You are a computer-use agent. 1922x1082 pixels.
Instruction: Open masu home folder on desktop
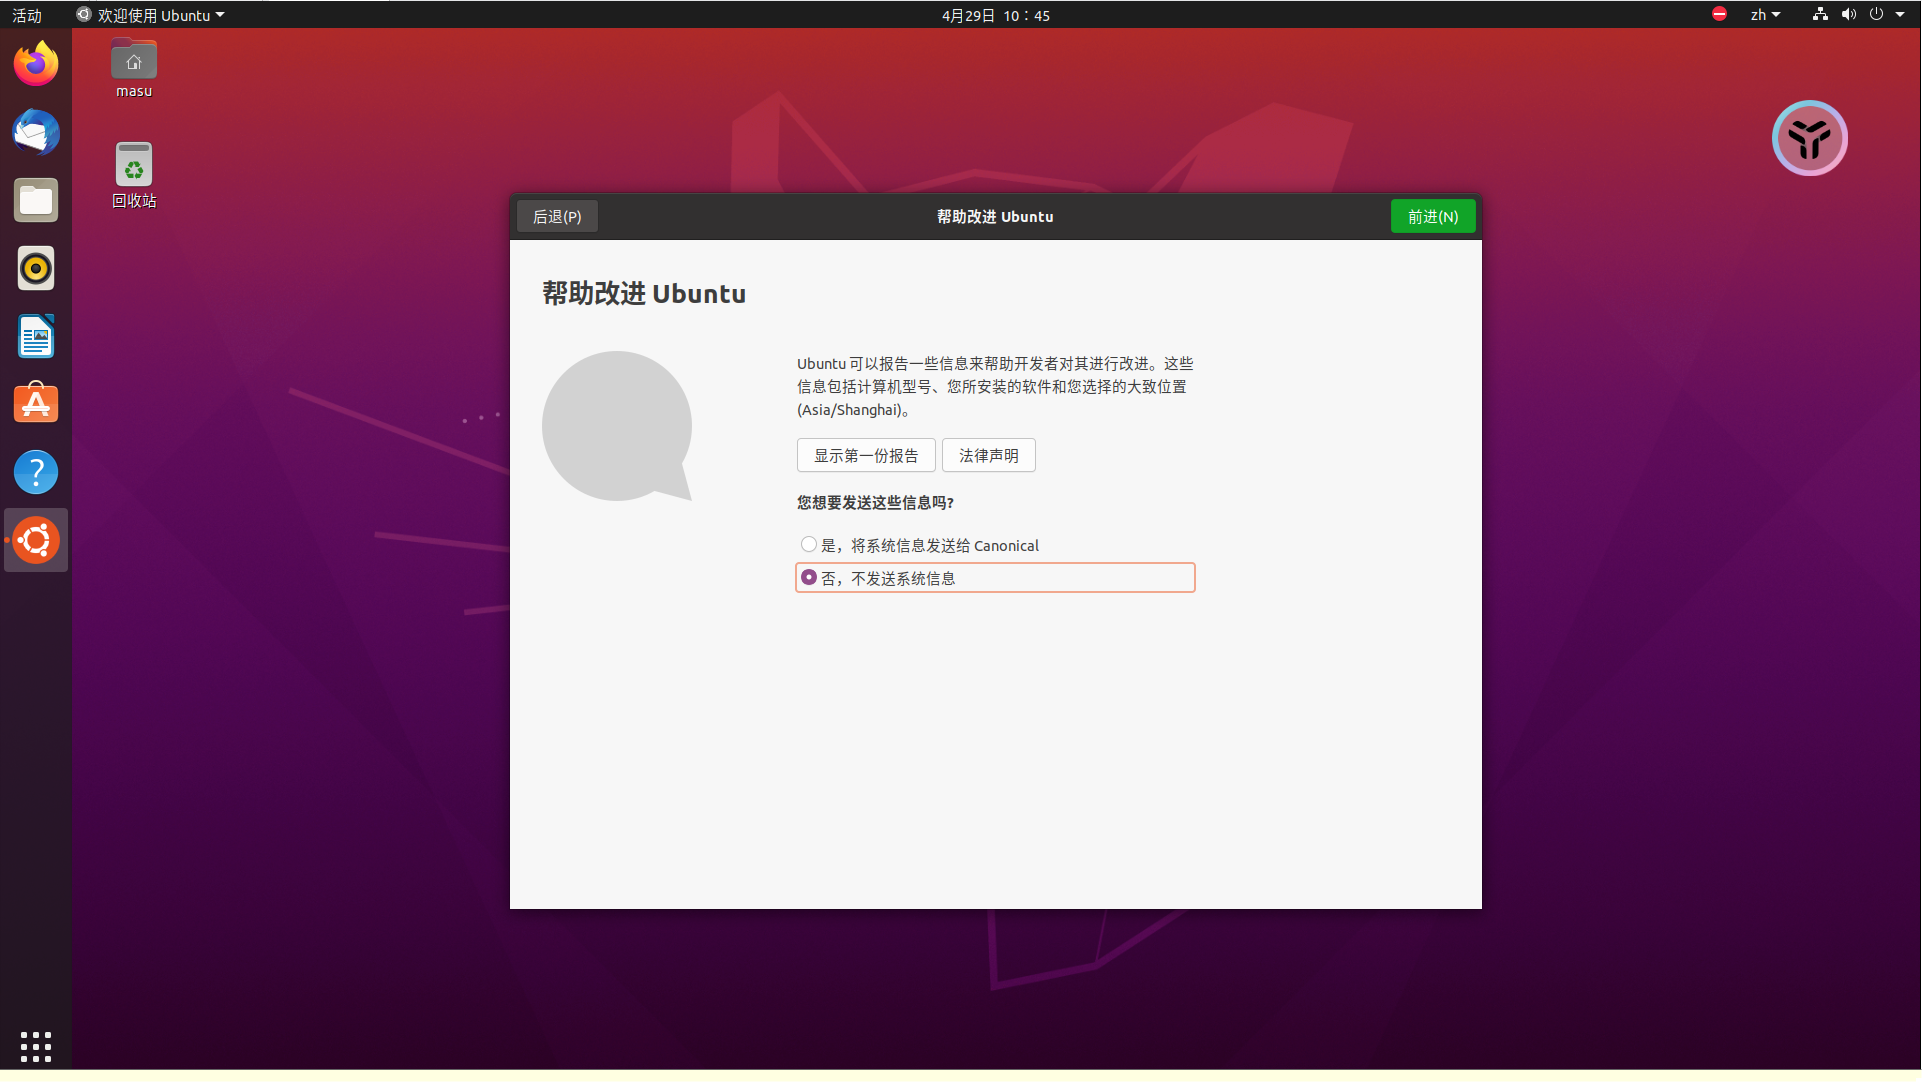pos(134,62)
